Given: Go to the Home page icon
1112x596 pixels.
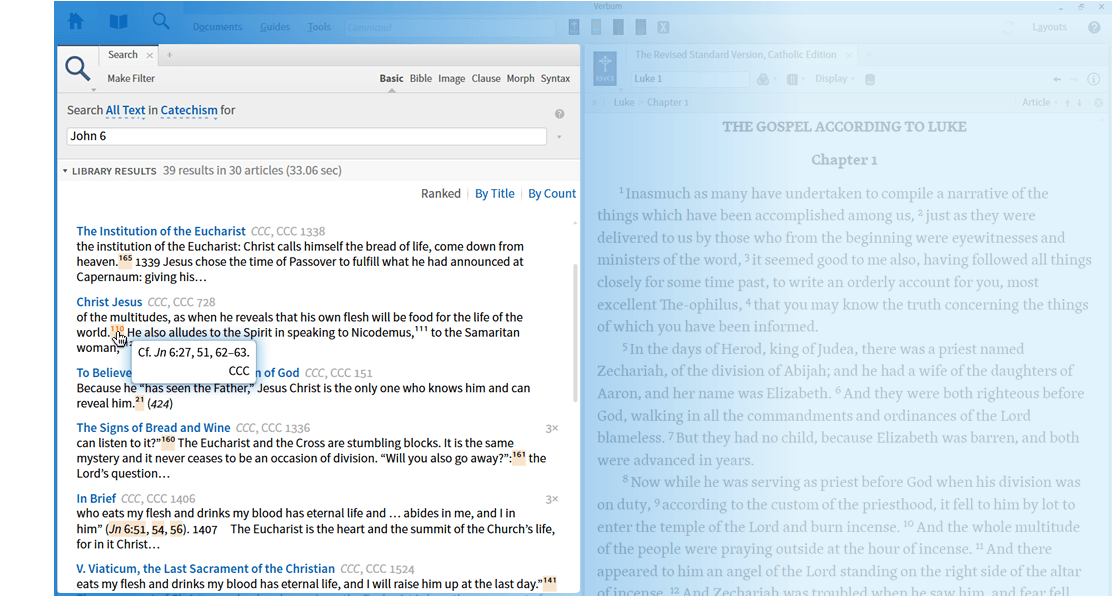Looking at the screenshot, I should [x=76, y=22].
